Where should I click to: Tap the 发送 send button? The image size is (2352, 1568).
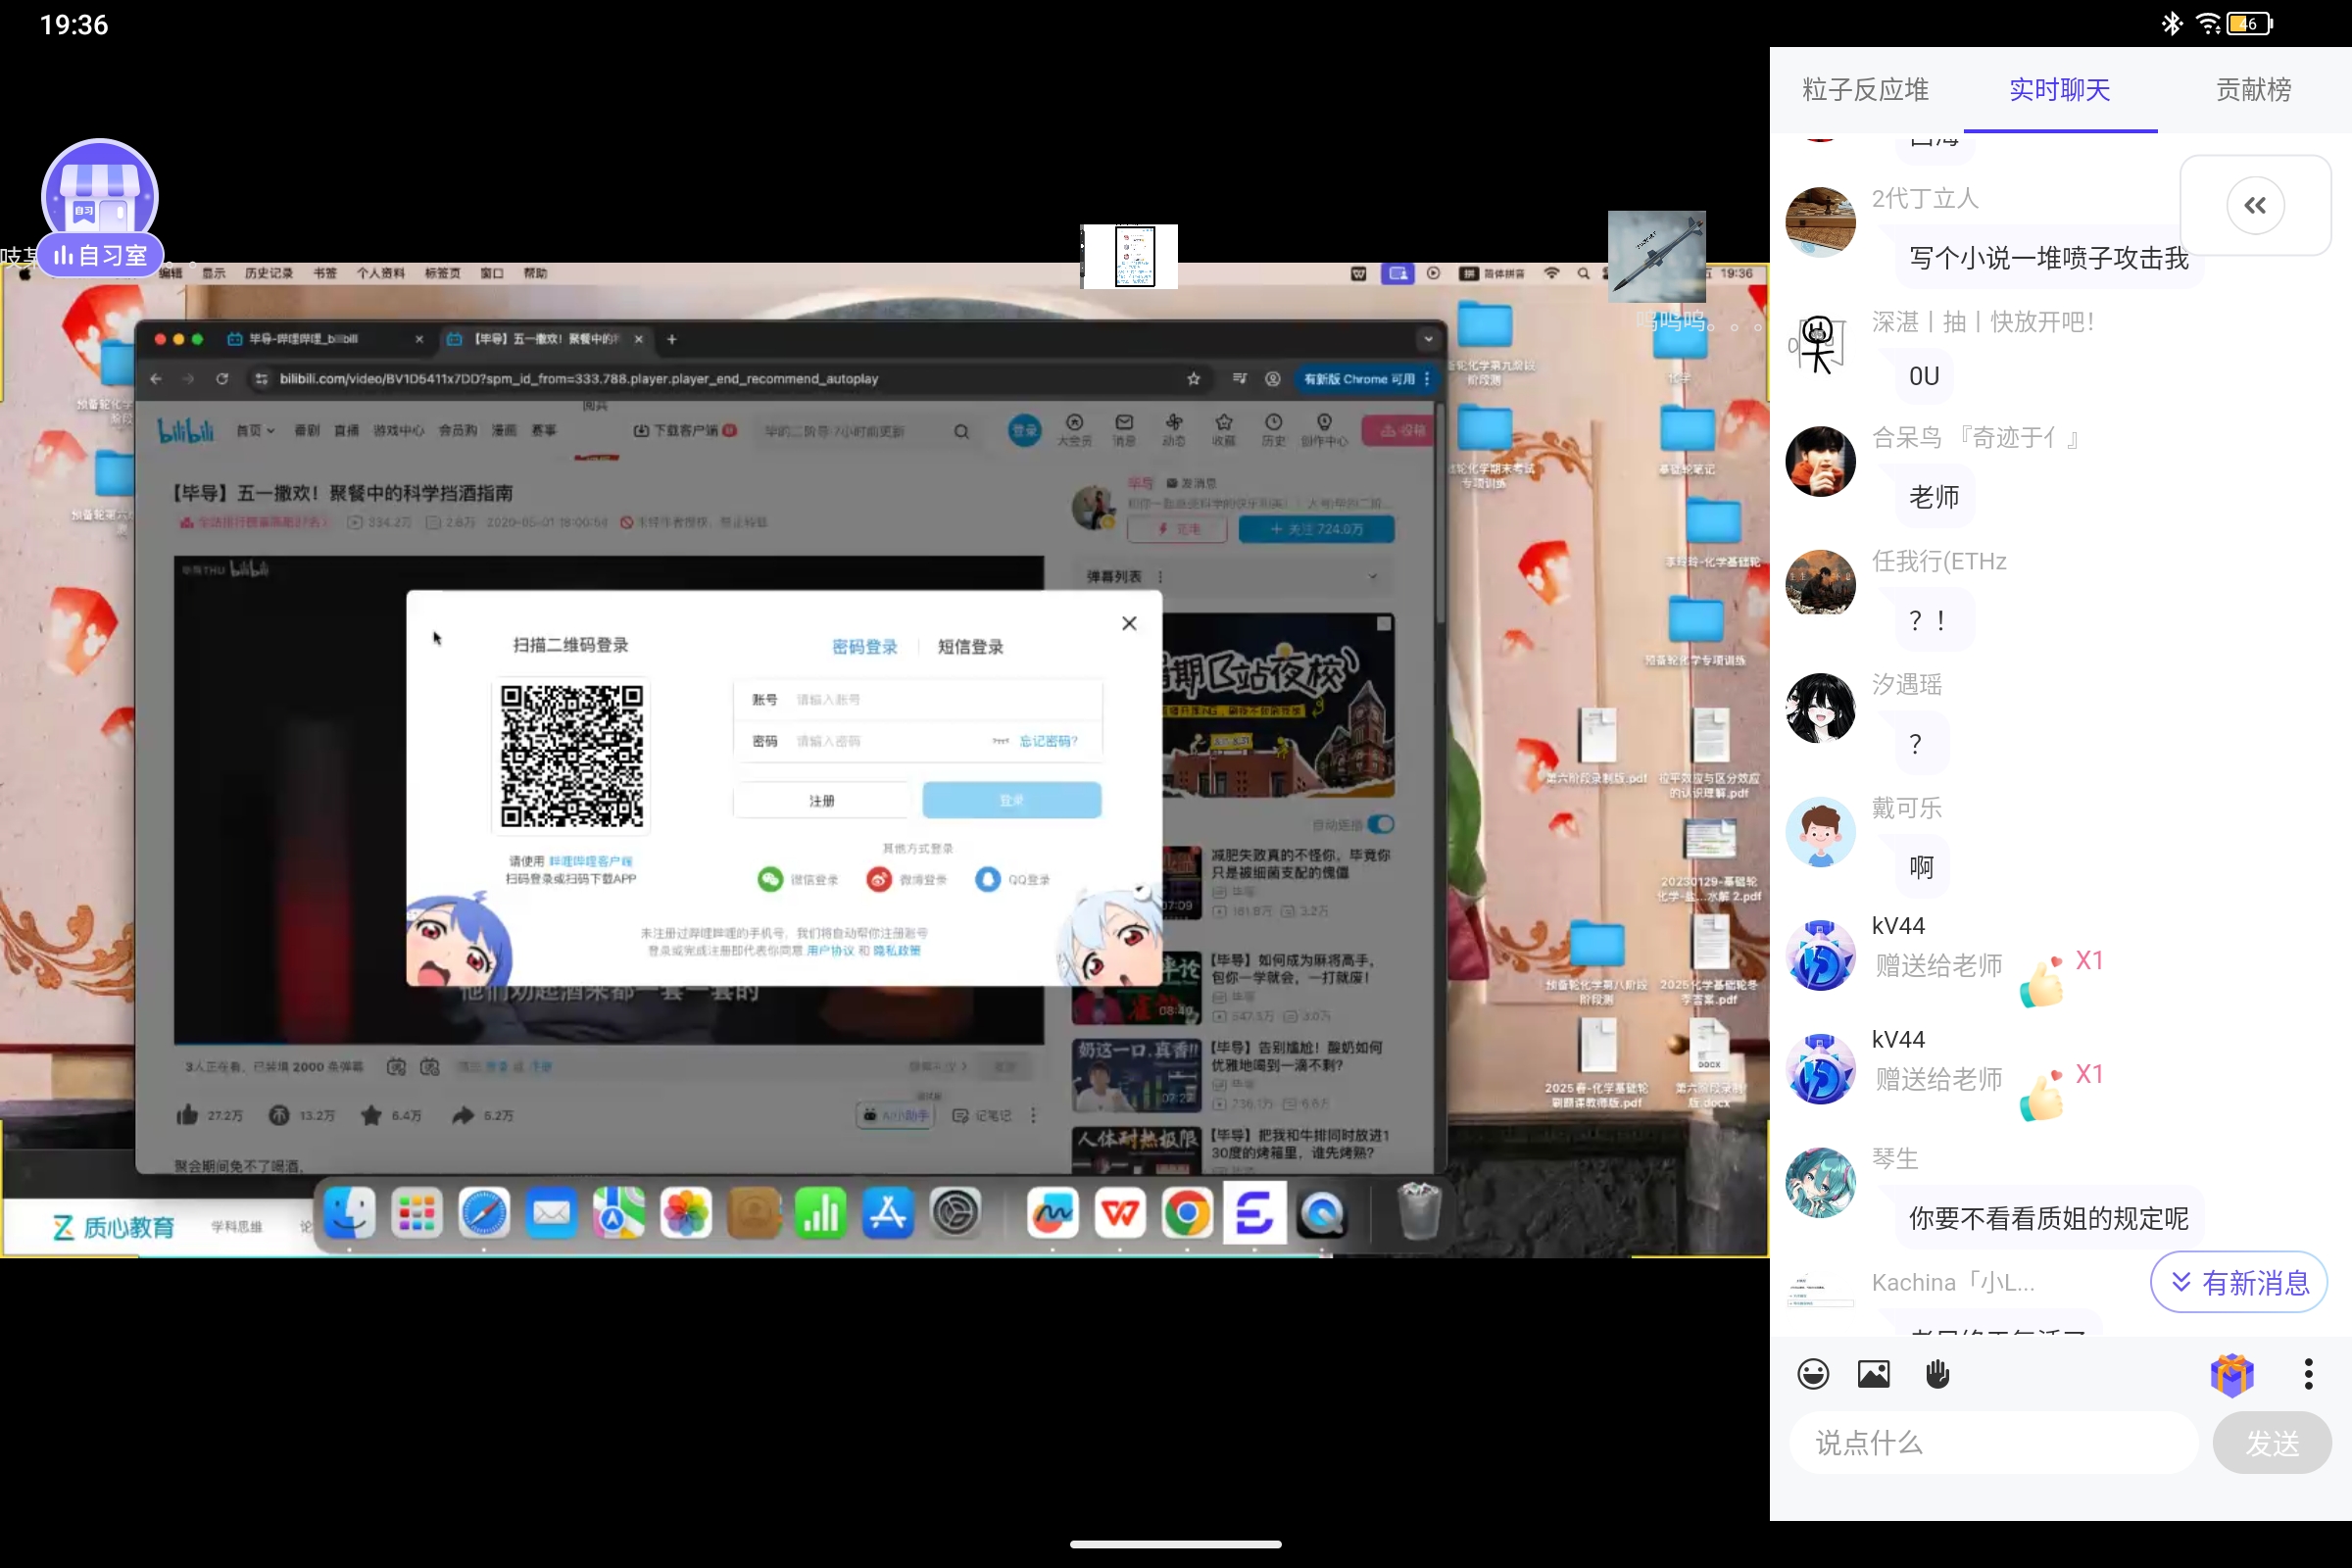(x=2272, y=1442)
